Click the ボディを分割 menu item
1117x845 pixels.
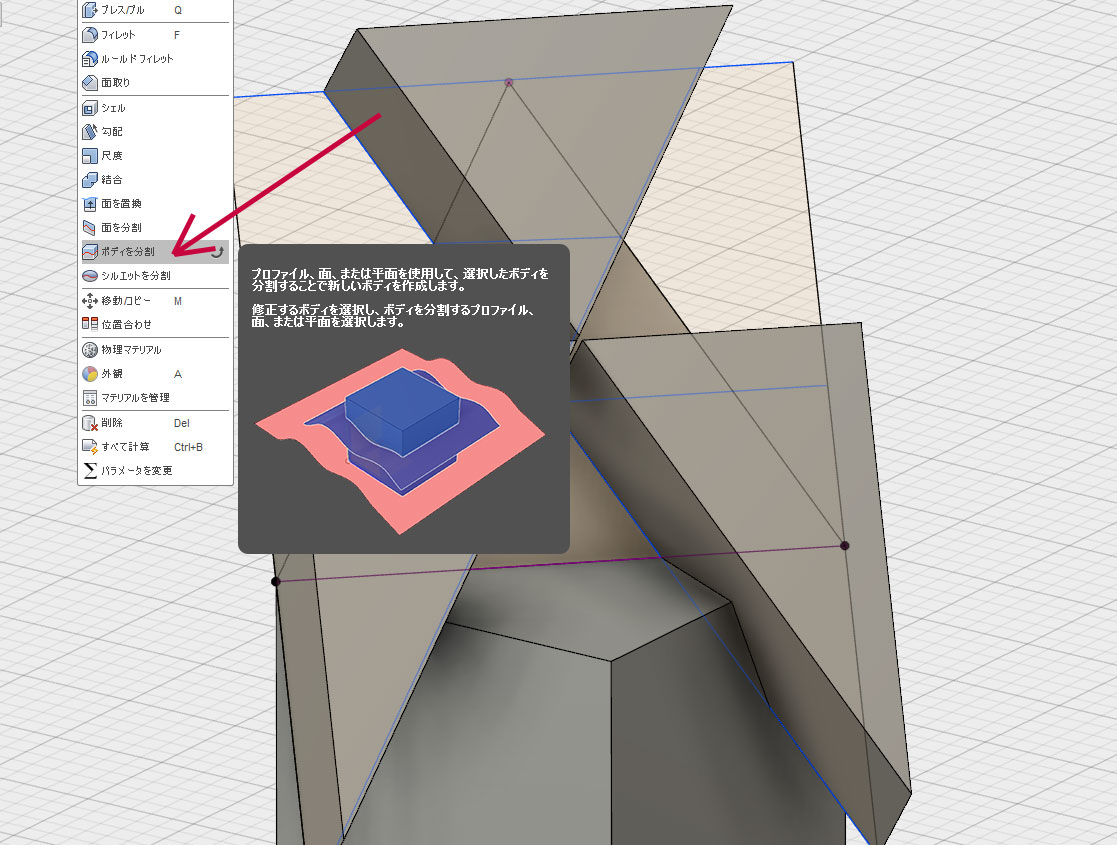coord(127,252)
